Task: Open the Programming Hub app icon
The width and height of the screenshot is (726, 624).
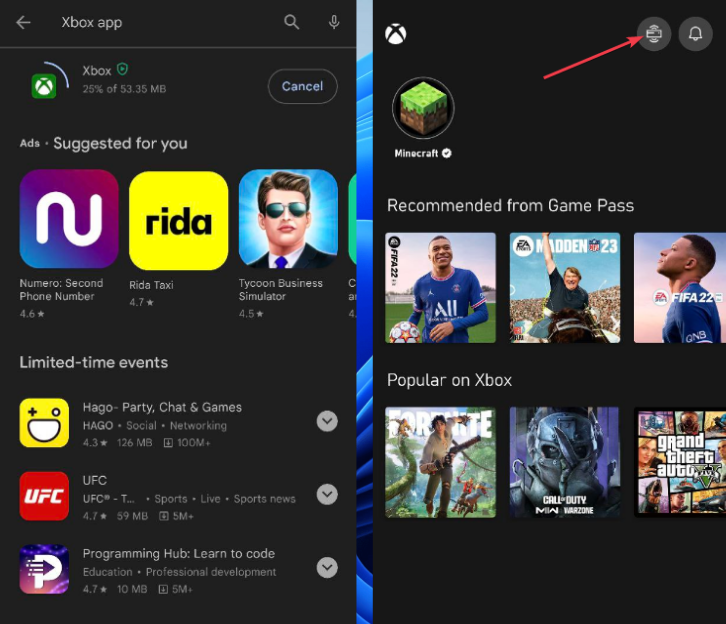Action: click(x=44, y=569)
